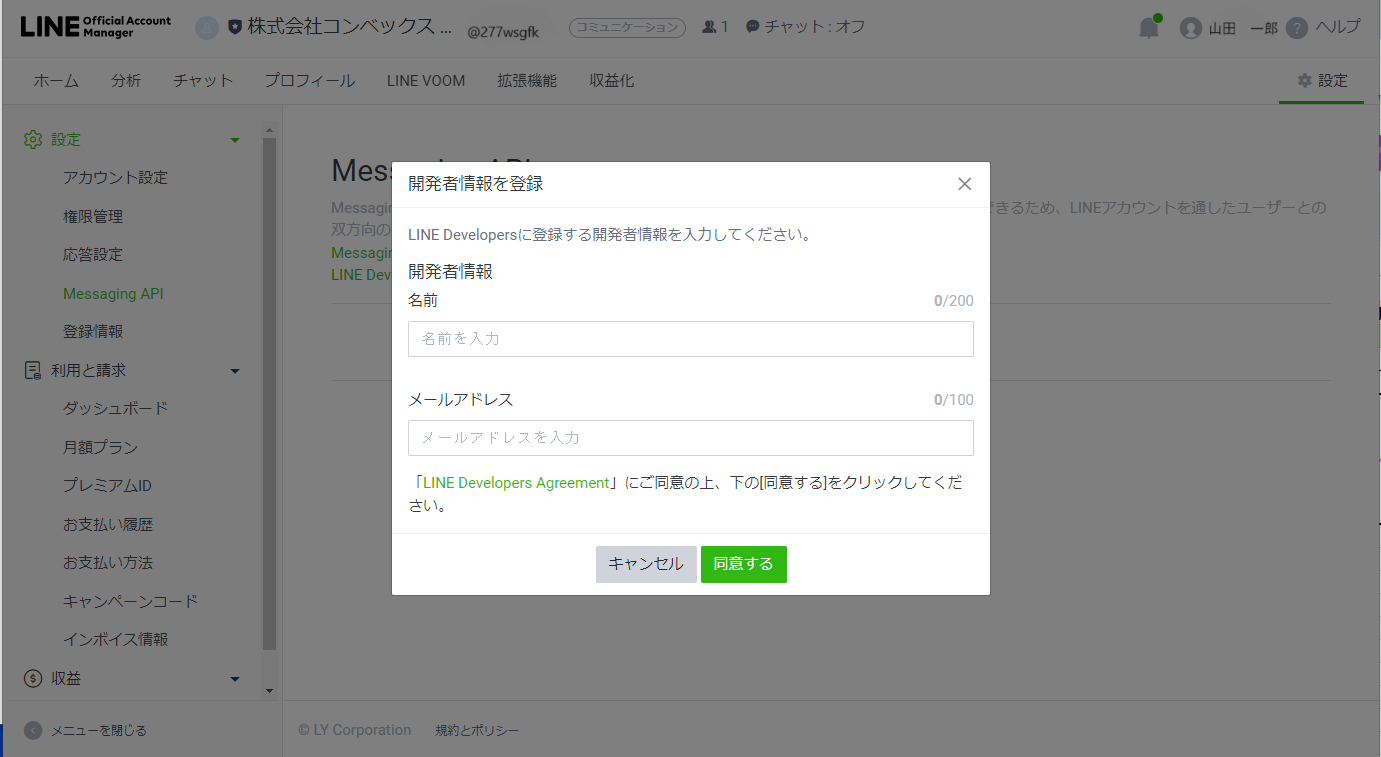Screen dimensions: 1381x757
Task: Click the LINE Official Account Manager logo
Action: pos(96,27)
